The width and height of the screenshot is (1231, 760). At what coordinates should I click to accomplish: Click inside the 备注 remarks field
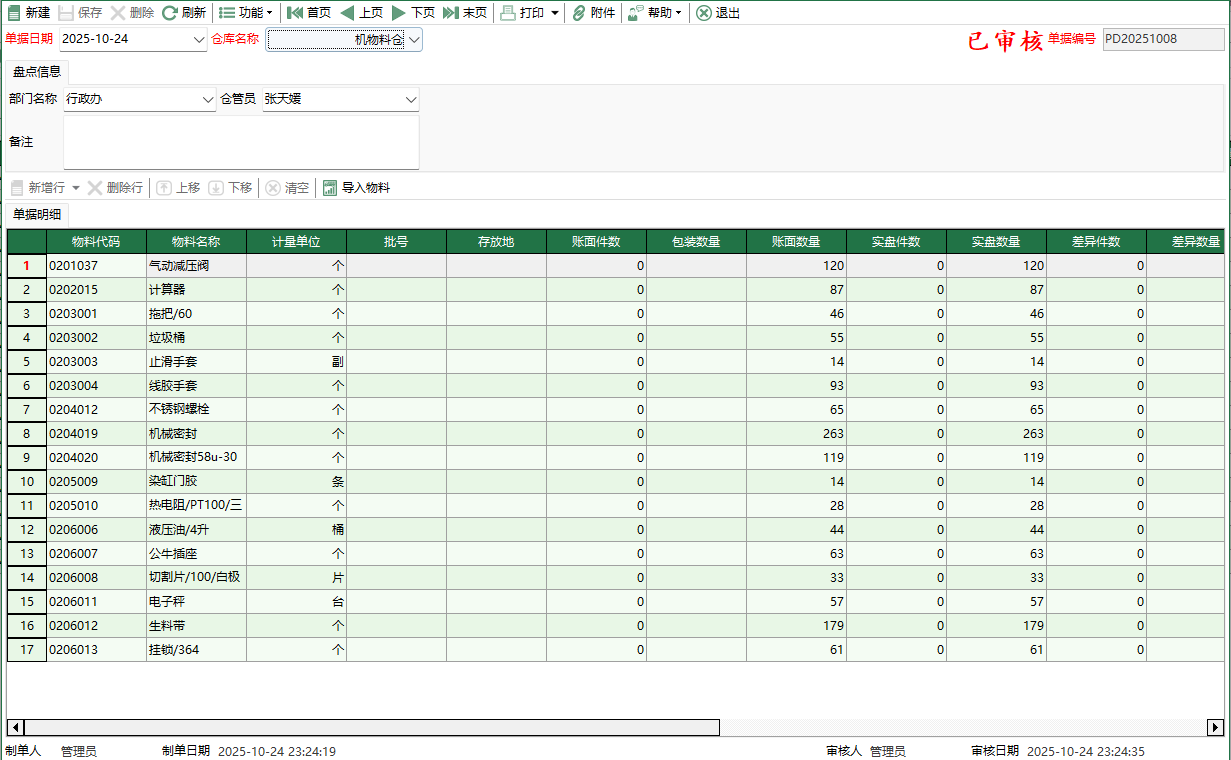point(241,143)
